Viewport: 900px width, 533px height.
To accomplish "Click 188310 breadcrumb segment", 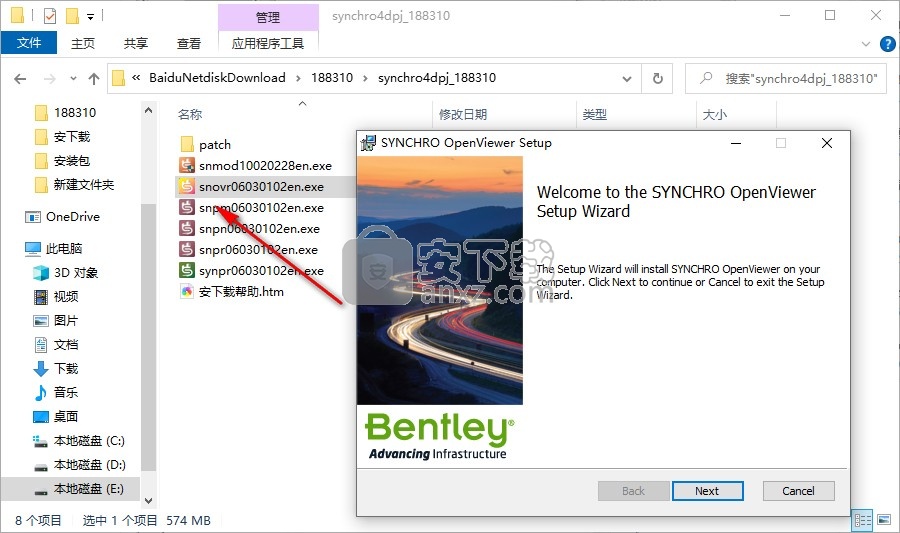I will 332,77.
